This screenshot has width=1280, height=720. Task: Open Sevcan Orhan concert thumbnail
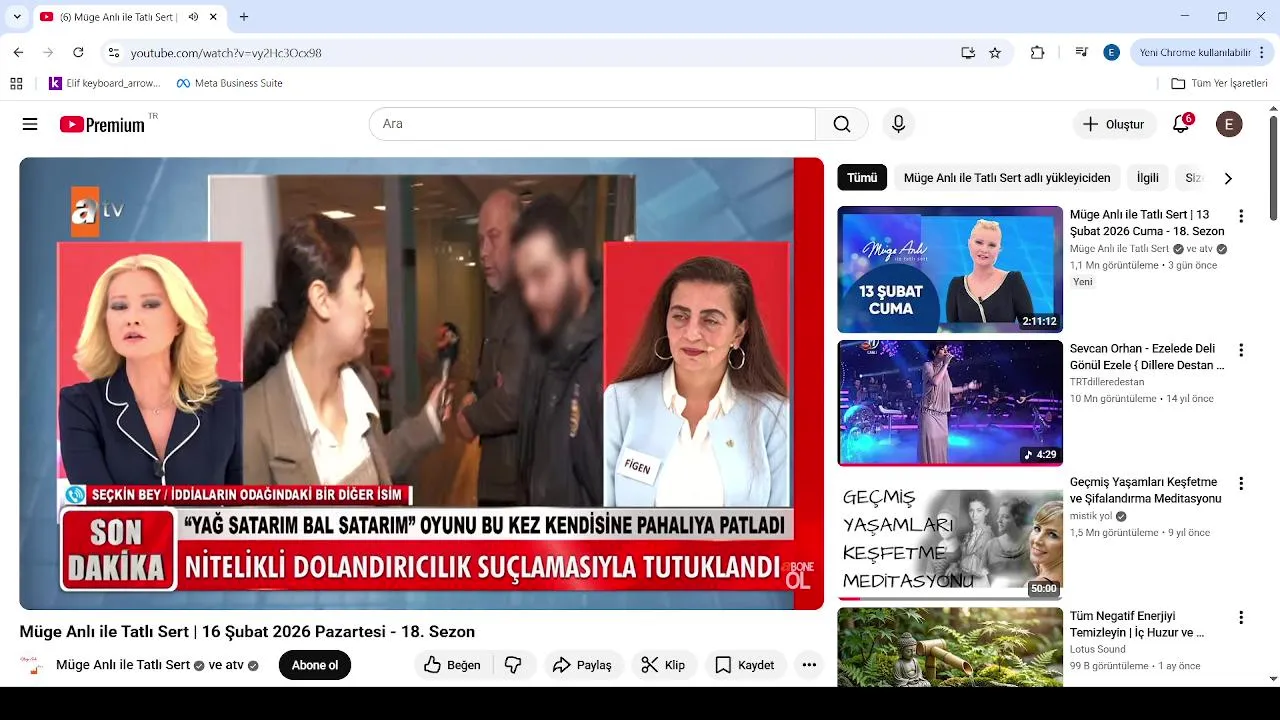point(950,403)
